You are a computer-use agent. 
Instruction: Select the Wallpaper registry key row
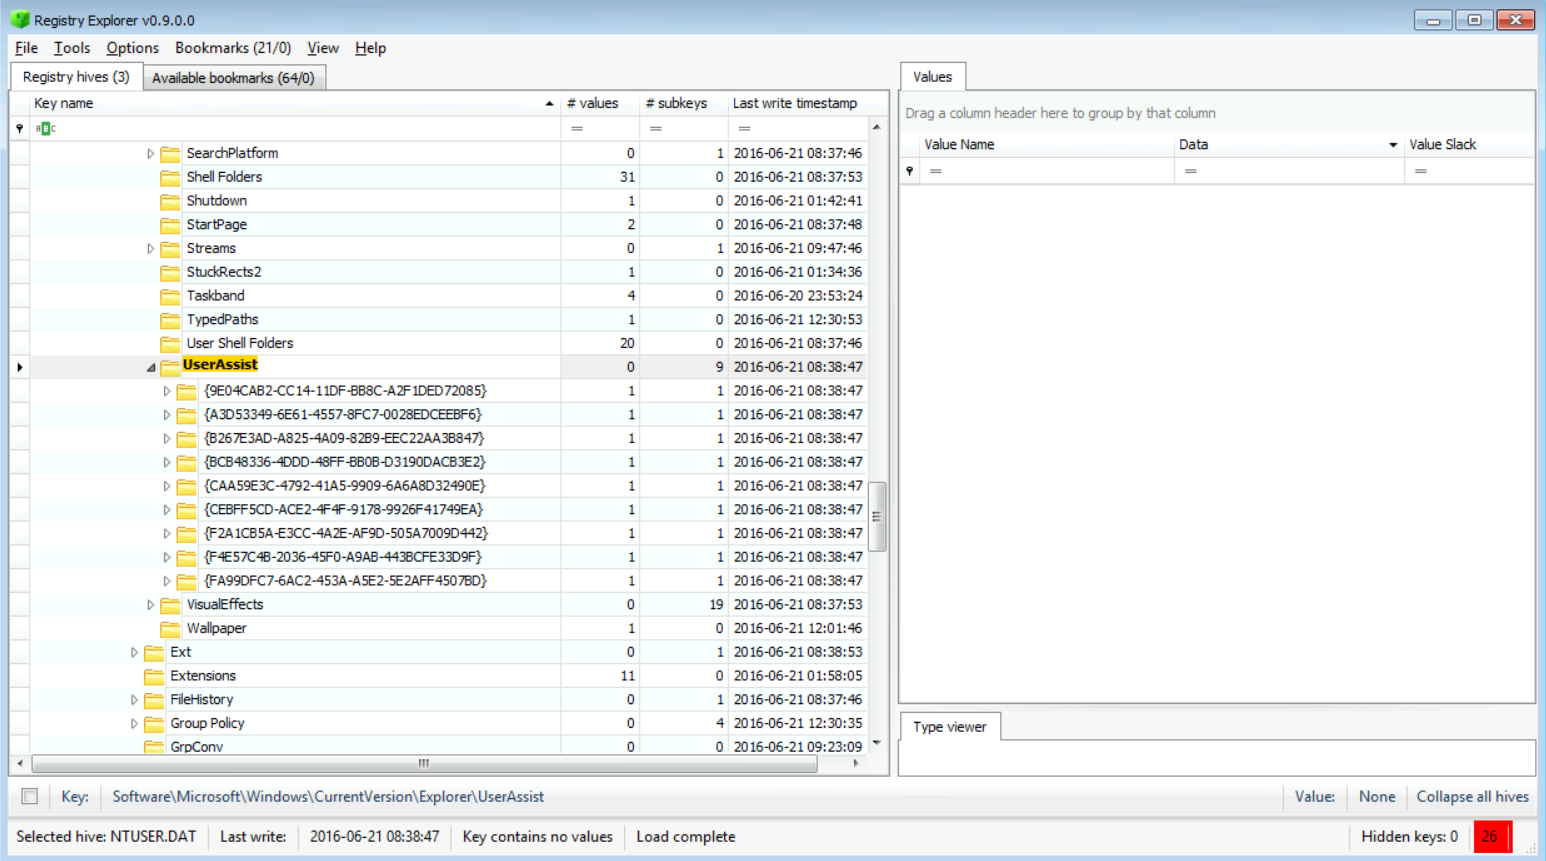[x=448, y=629]
